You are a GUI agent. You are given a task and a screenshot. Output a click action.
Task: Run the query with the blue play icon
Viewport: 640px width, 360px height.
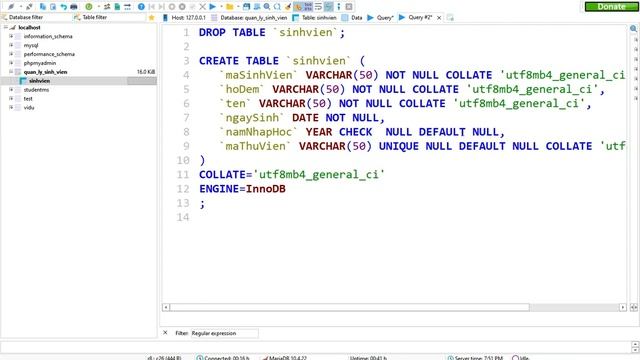pyautogui.click(x=213, y=7)
